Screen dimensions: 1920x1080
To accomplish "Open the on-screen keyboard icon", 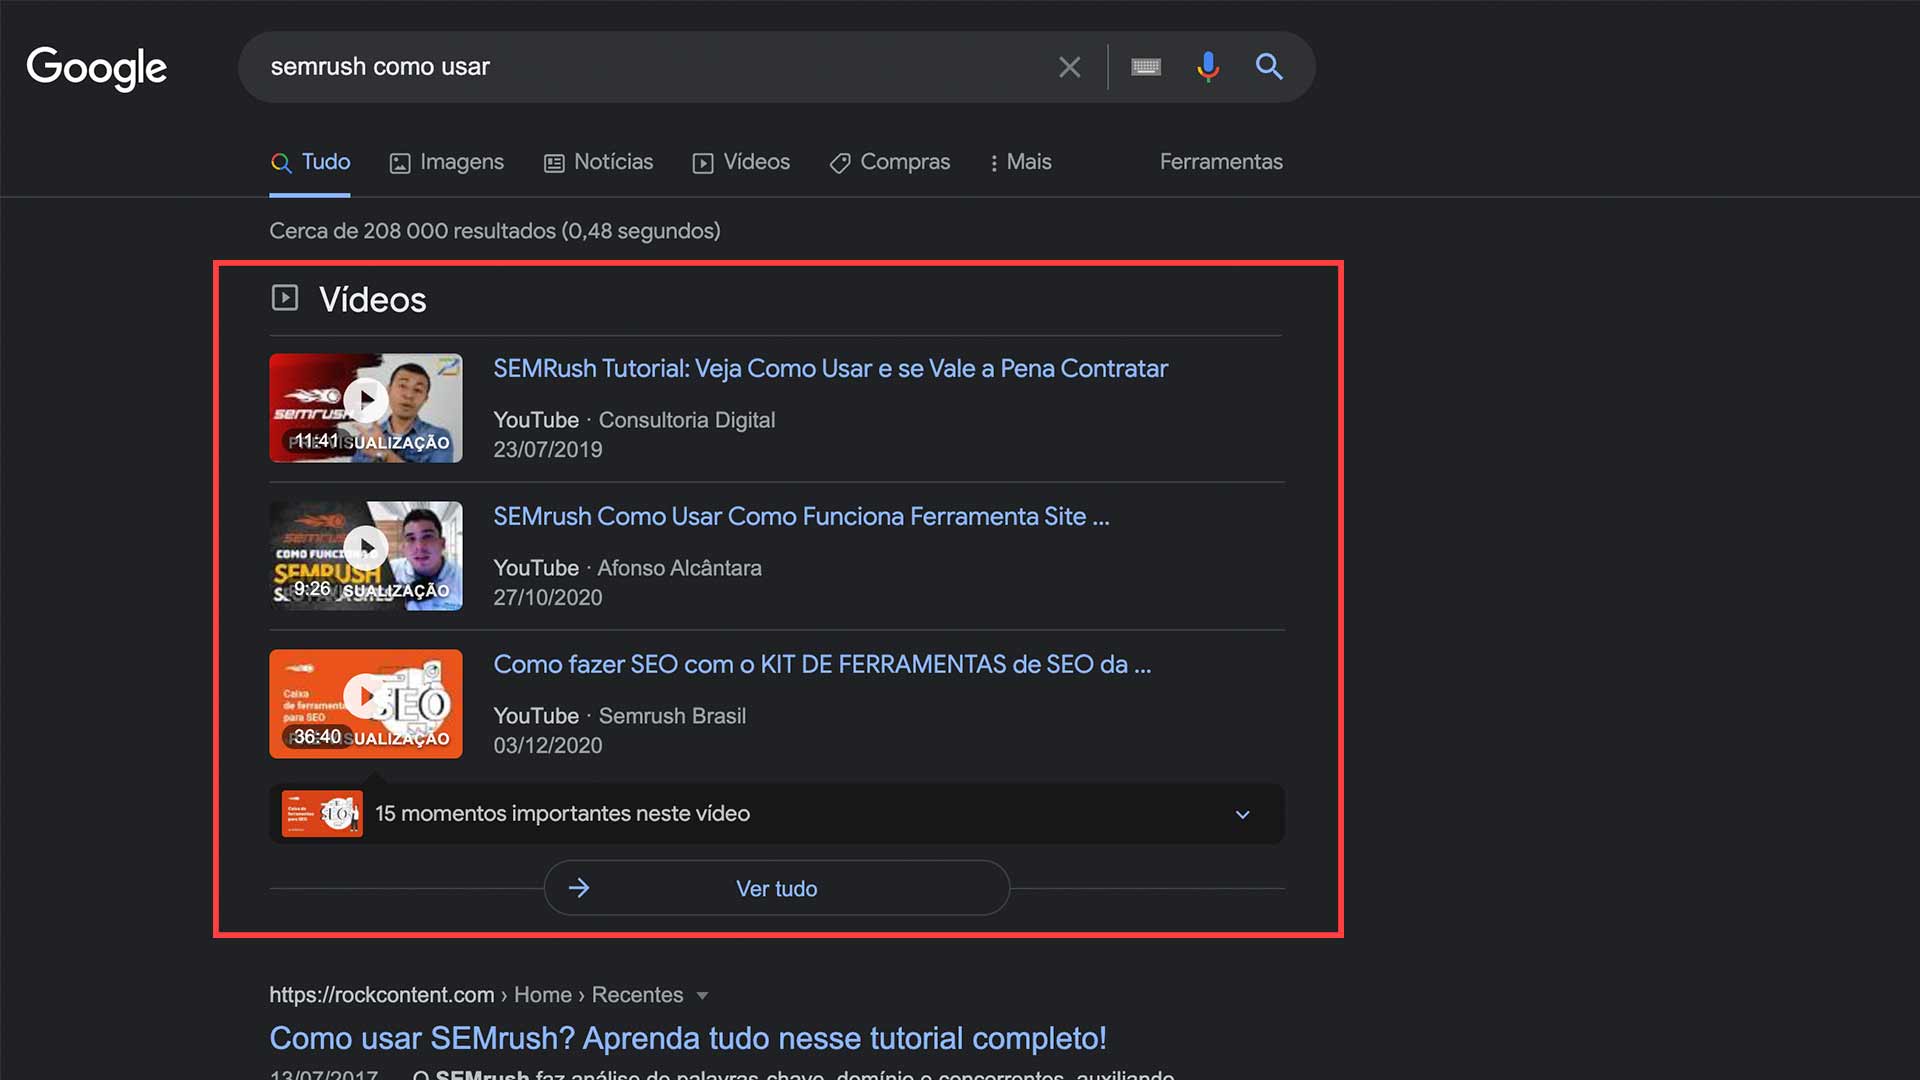I will pyautogui.click(x=1146, y=67).
